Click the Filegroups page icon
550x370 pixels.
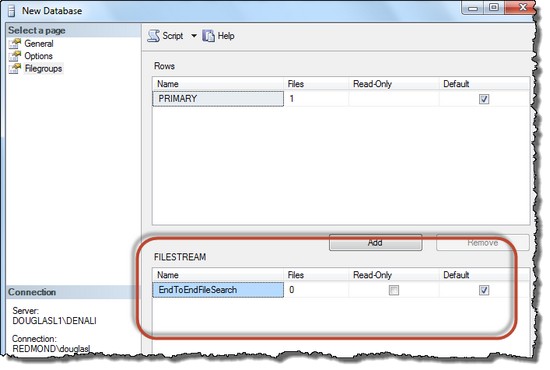[15, 68]
